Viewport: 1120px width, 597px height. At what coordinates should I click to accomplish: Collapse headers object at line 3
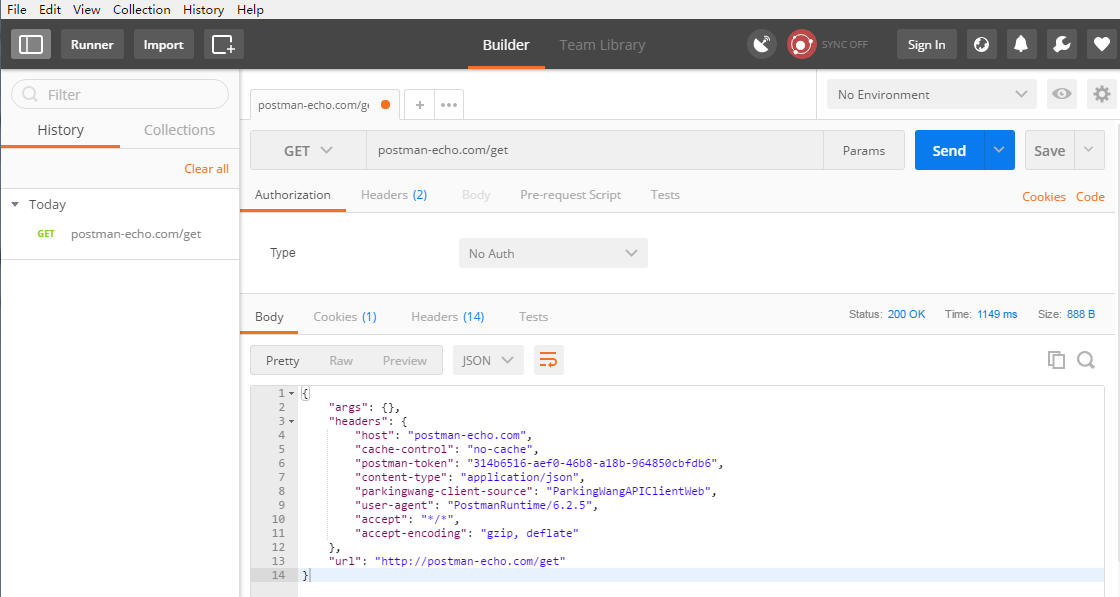point(291,421)
